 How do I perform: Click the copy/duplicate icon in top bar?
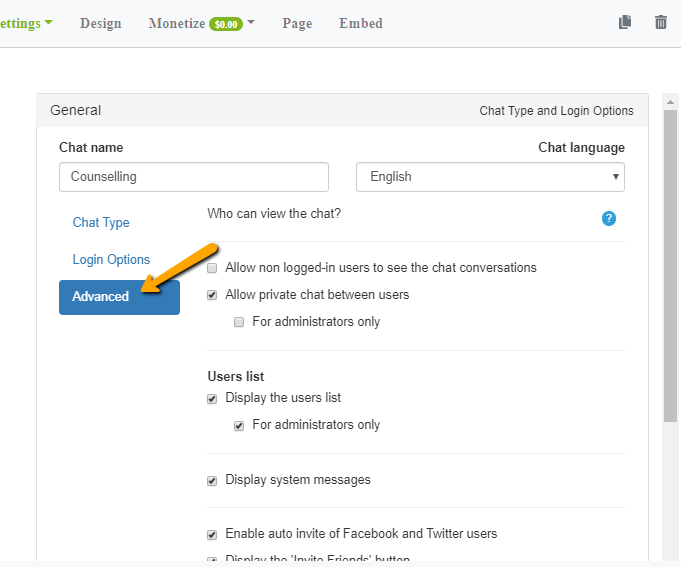[x=625, y=22]
